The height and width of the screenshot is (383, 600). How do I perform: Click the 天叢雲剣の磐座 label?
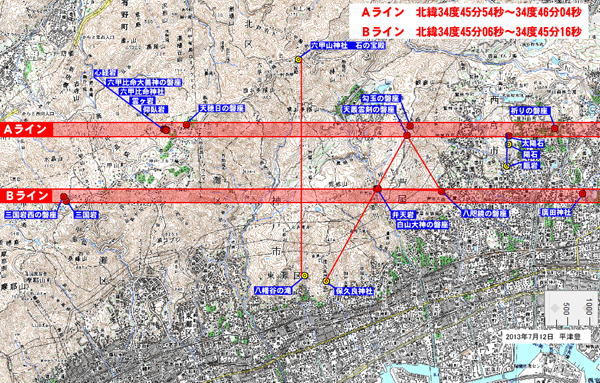369,109
